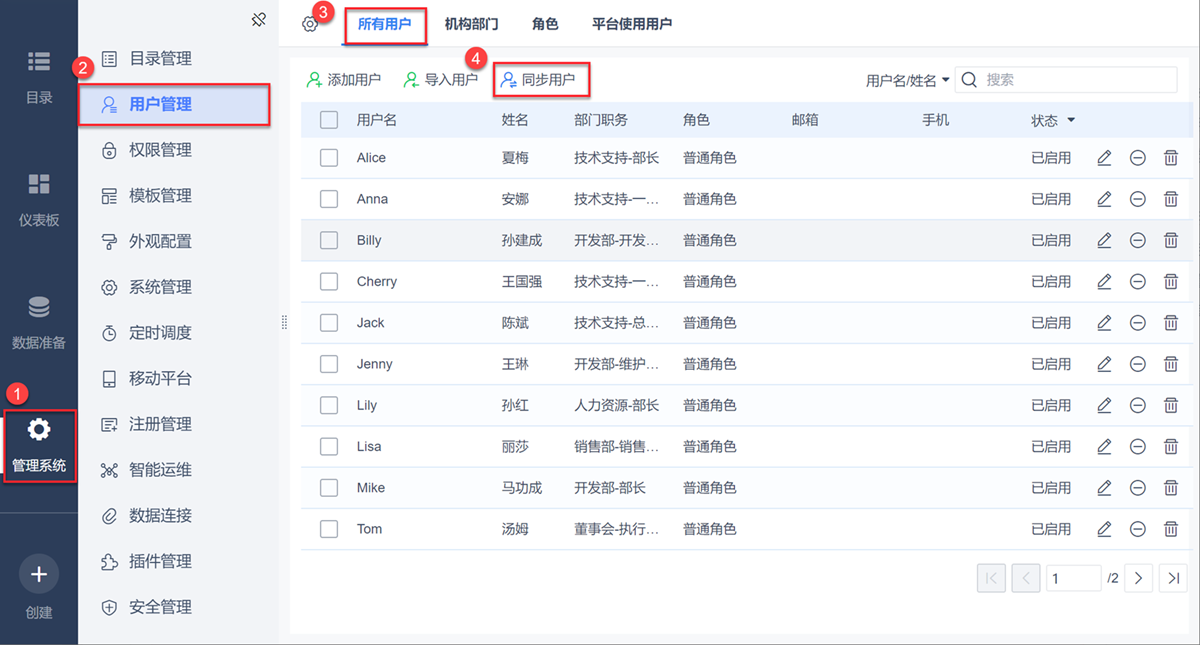Click the 搜索 search input field

[x=1076, y=80]
